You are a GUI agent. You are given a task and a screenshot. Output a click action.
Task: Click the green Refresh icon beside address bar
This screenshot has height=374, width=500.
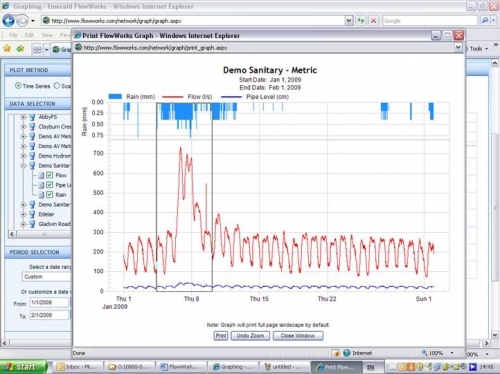[x=361, y=21]
